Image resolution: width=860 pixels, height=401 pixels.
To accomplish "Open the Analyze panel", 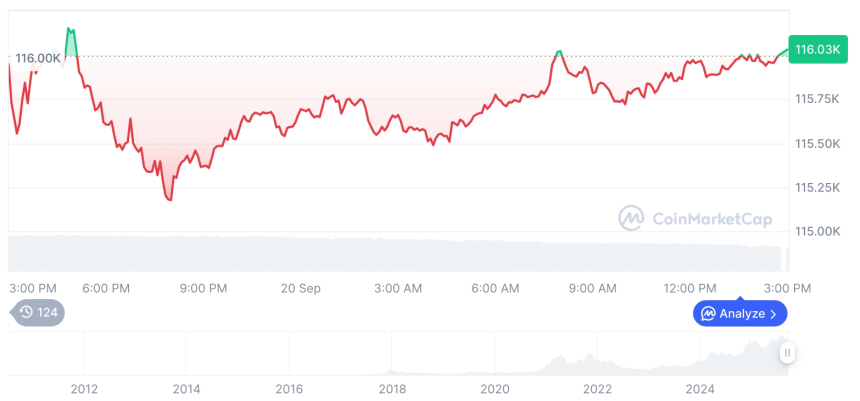I will click(x=740, y=314).
